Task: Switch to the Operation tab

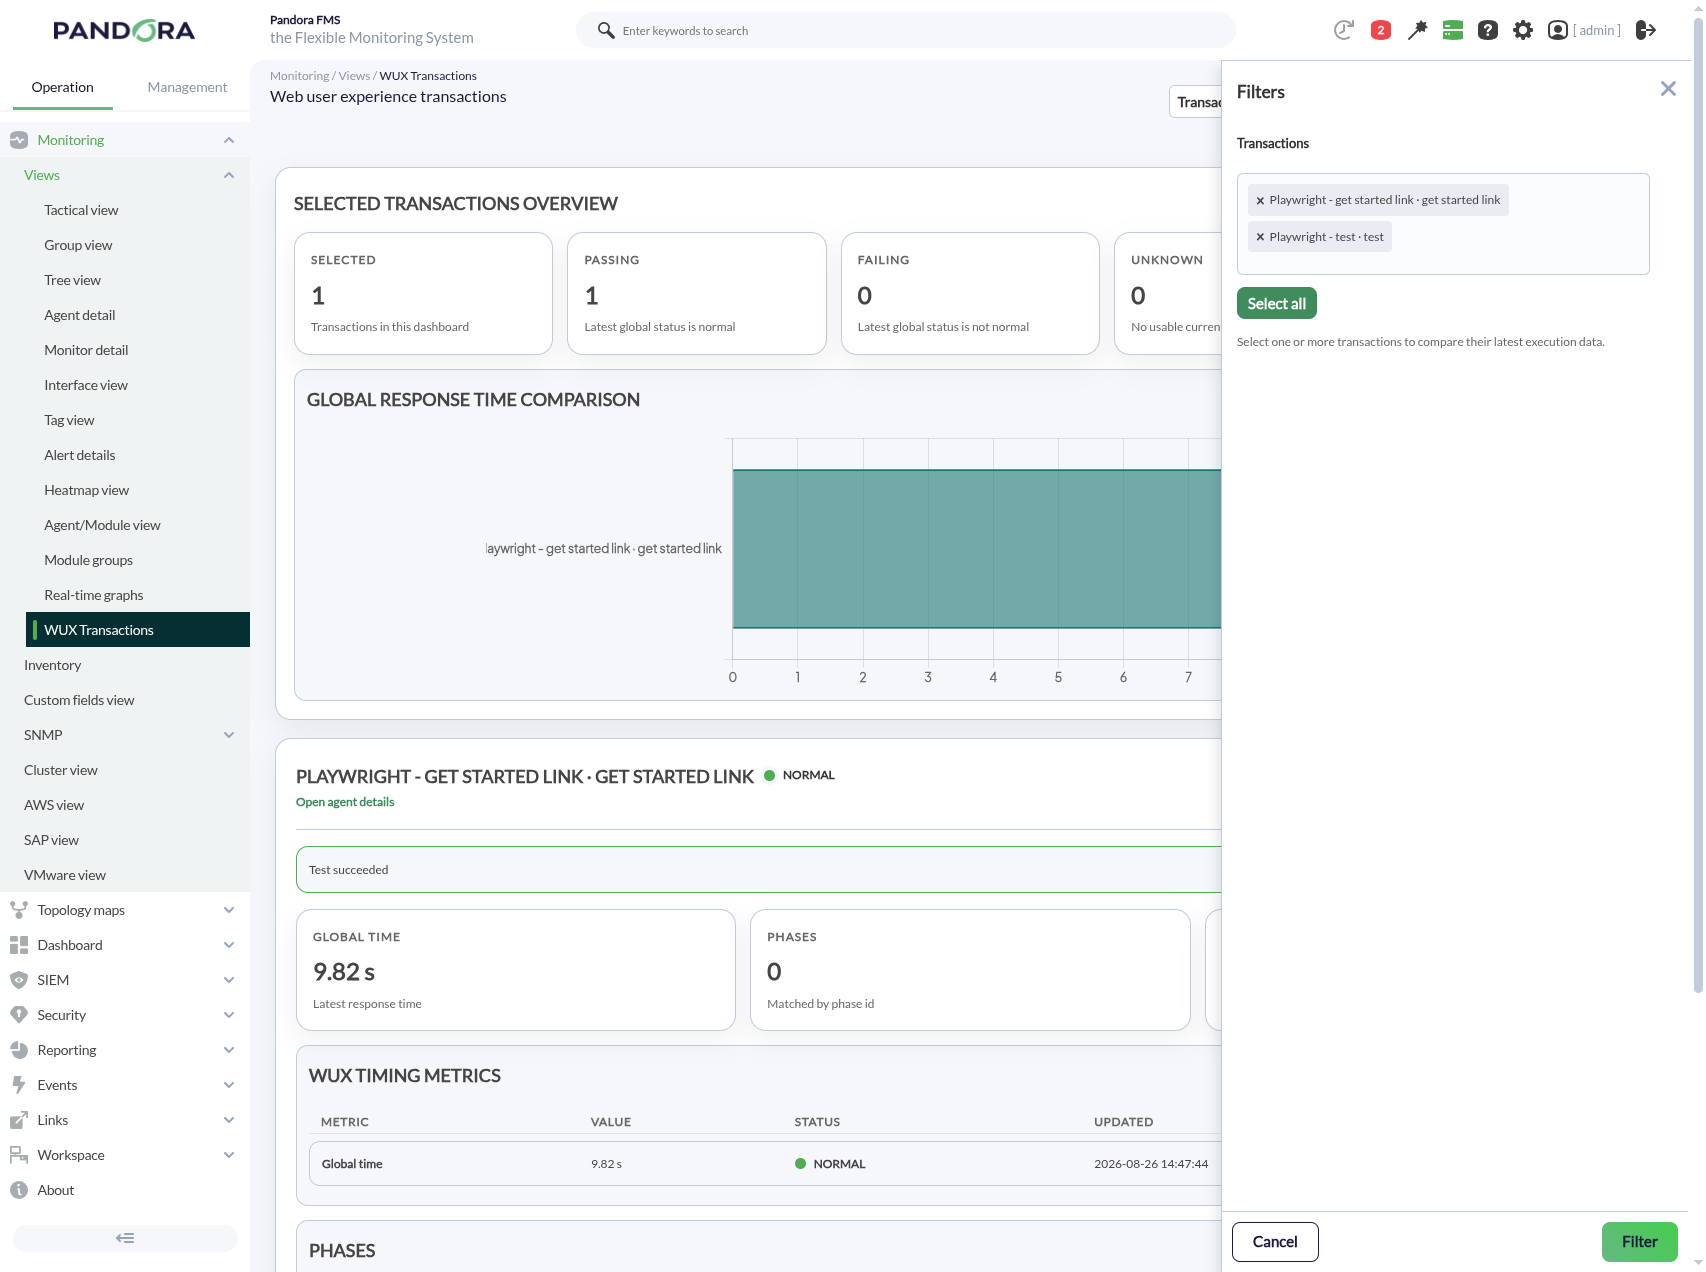Action: pos(62,88)
